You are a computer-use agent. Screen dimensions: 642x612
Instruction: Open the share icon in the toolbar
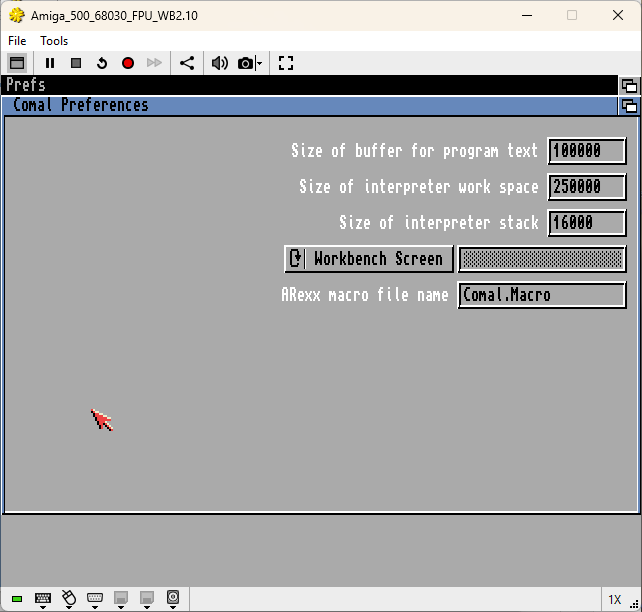[187, 63]
